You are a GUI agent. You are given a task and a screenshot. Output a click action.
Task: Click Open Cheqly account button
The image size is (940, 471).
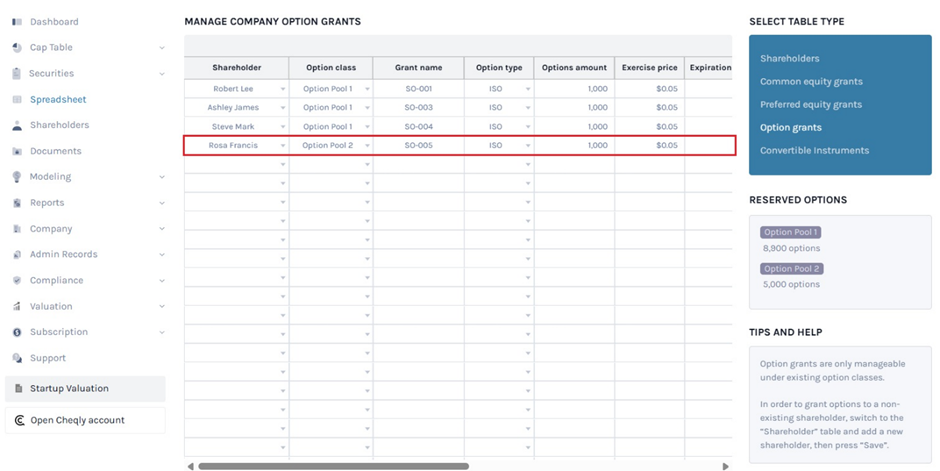click(x=85, y=421)
